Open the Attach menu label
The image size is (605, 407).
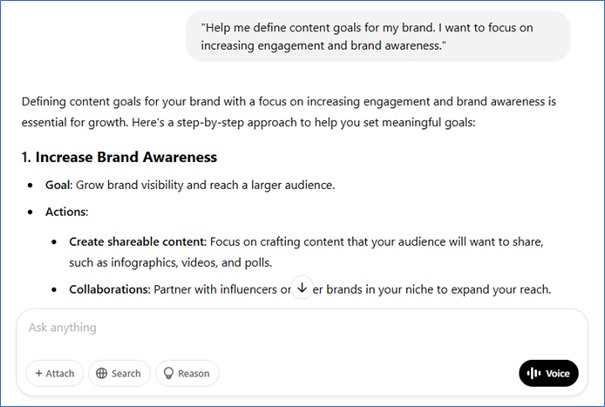[x=60, y=373]
